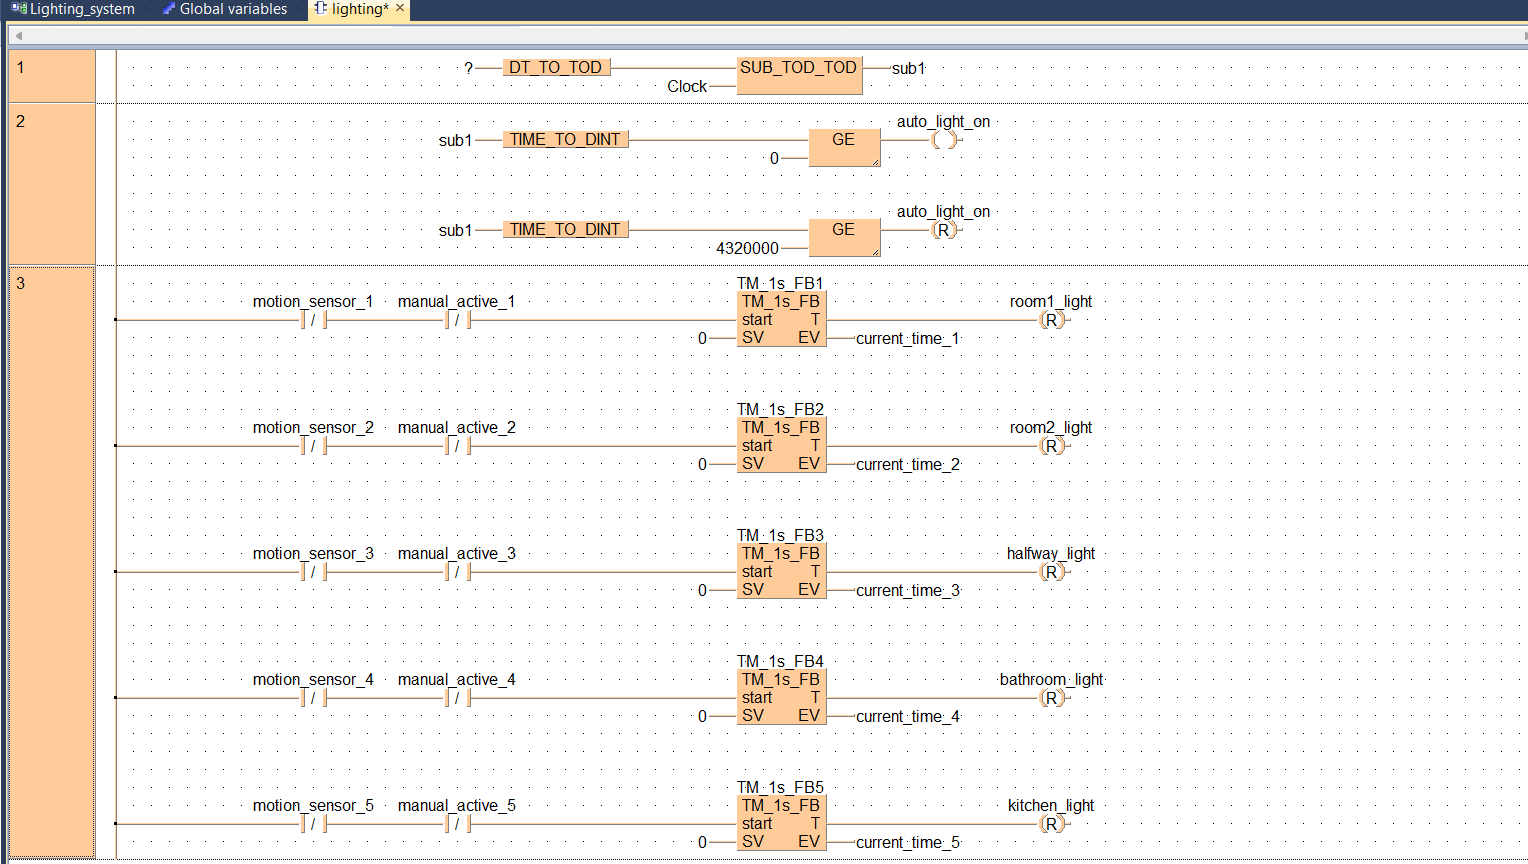The width and height of the screenshot is (1528, 864).
Task: Click the current_time_2 output variable
Action: 907,465
